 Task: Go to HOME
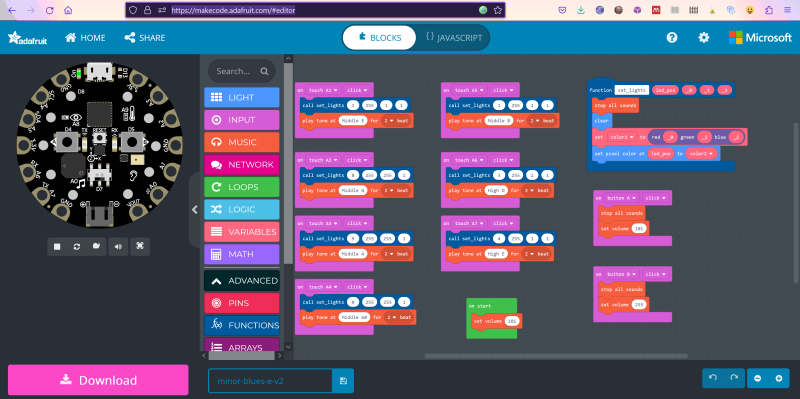[x=85, y=38]
